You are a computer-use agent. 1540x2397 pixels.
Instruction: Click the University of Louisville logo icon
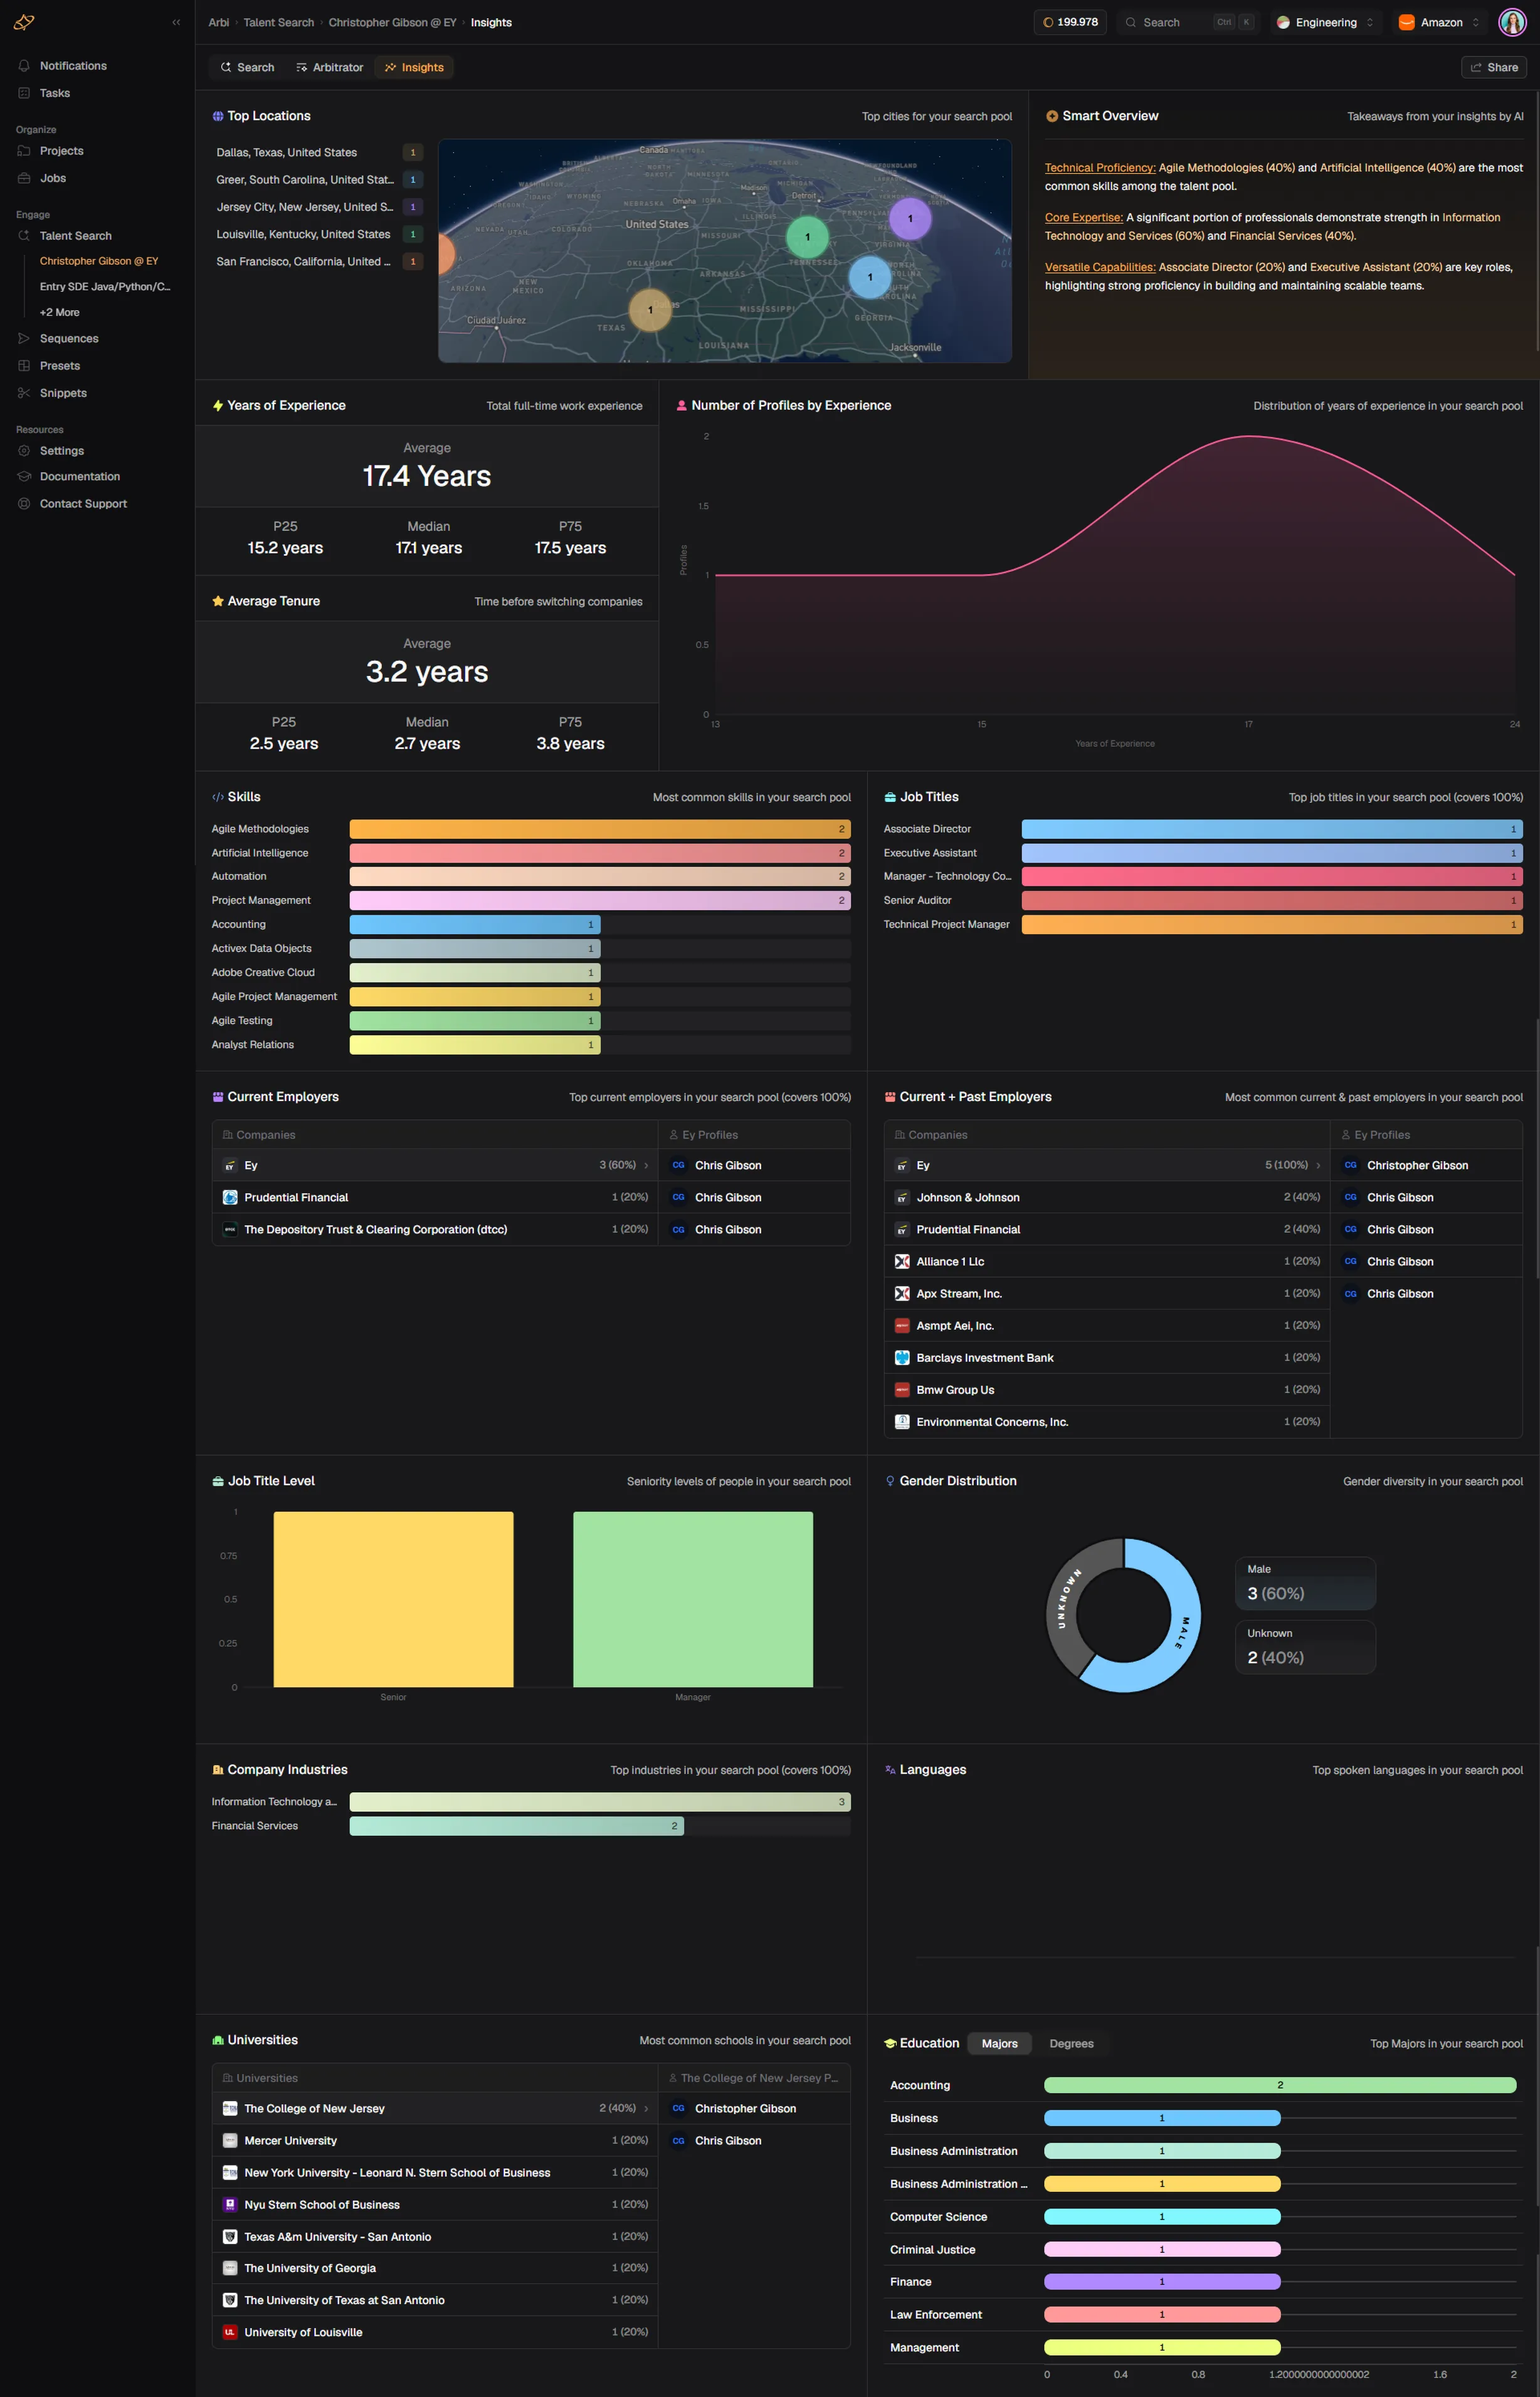click(x=230, y=2332)
